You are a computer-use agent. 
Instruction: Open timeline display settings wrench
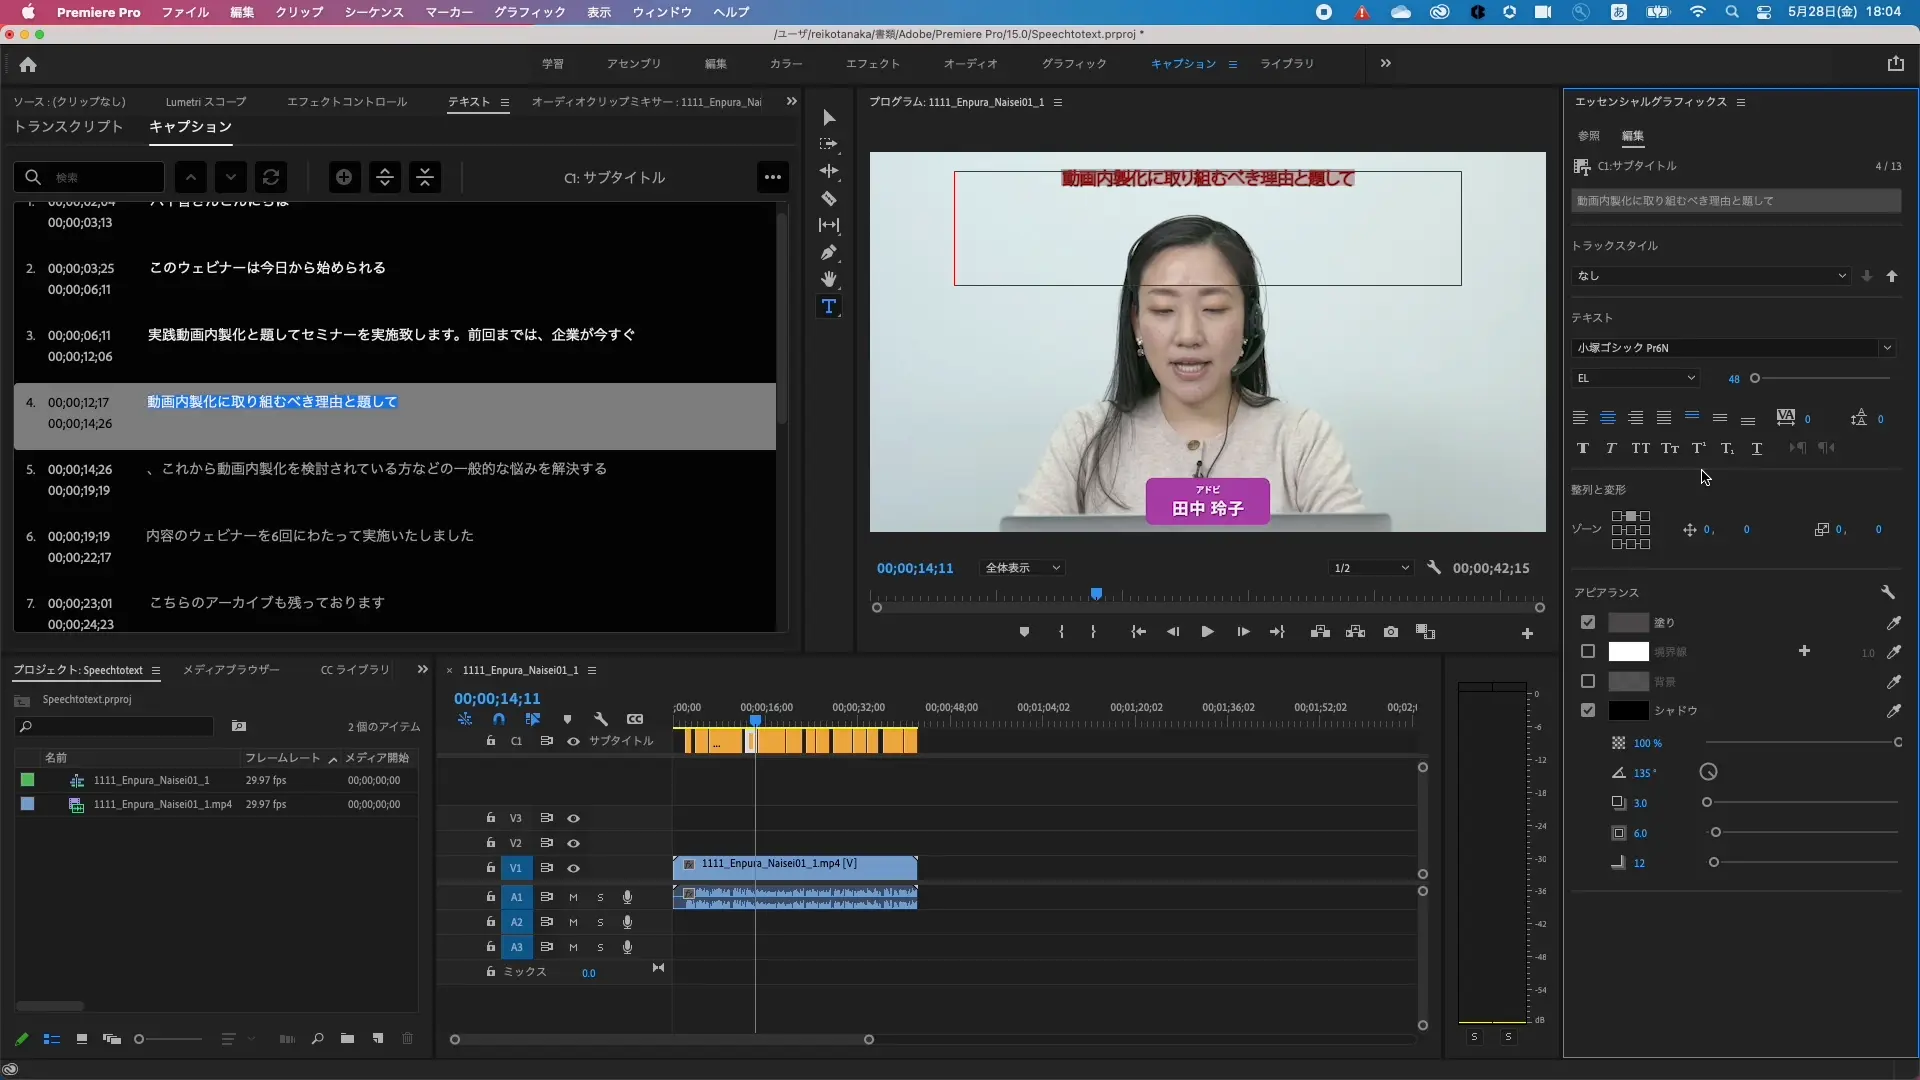coord(601,719)
